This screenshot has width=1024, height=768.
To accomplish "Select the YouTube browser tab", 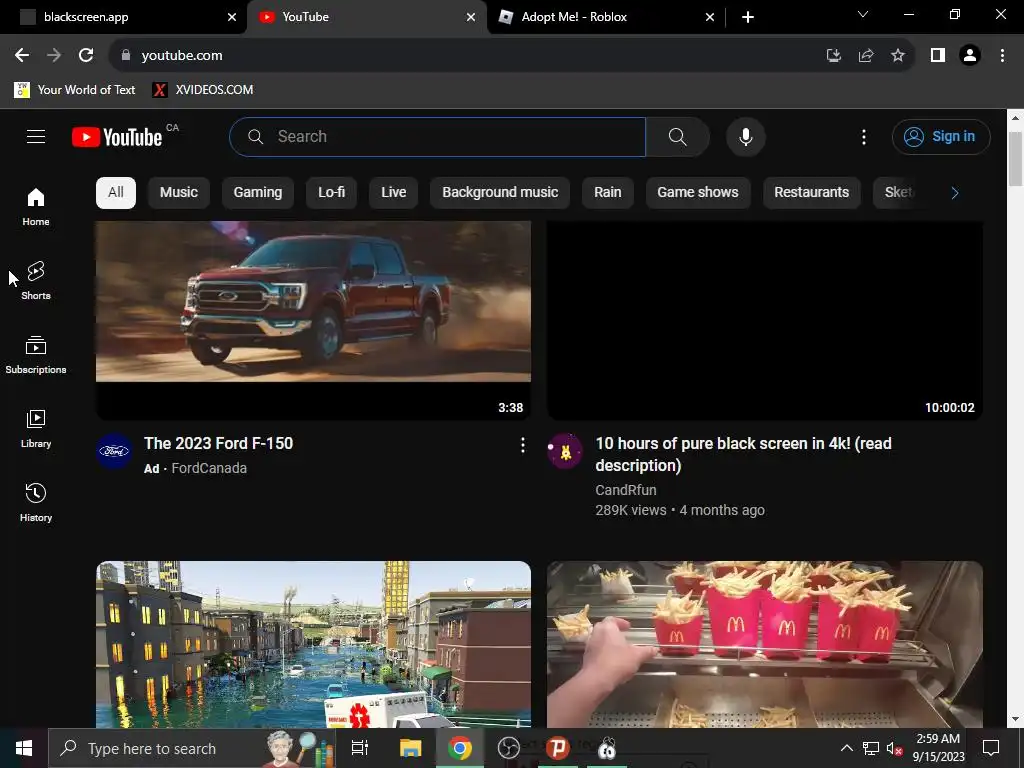I will pyautogui.click(x=366, y=17).
